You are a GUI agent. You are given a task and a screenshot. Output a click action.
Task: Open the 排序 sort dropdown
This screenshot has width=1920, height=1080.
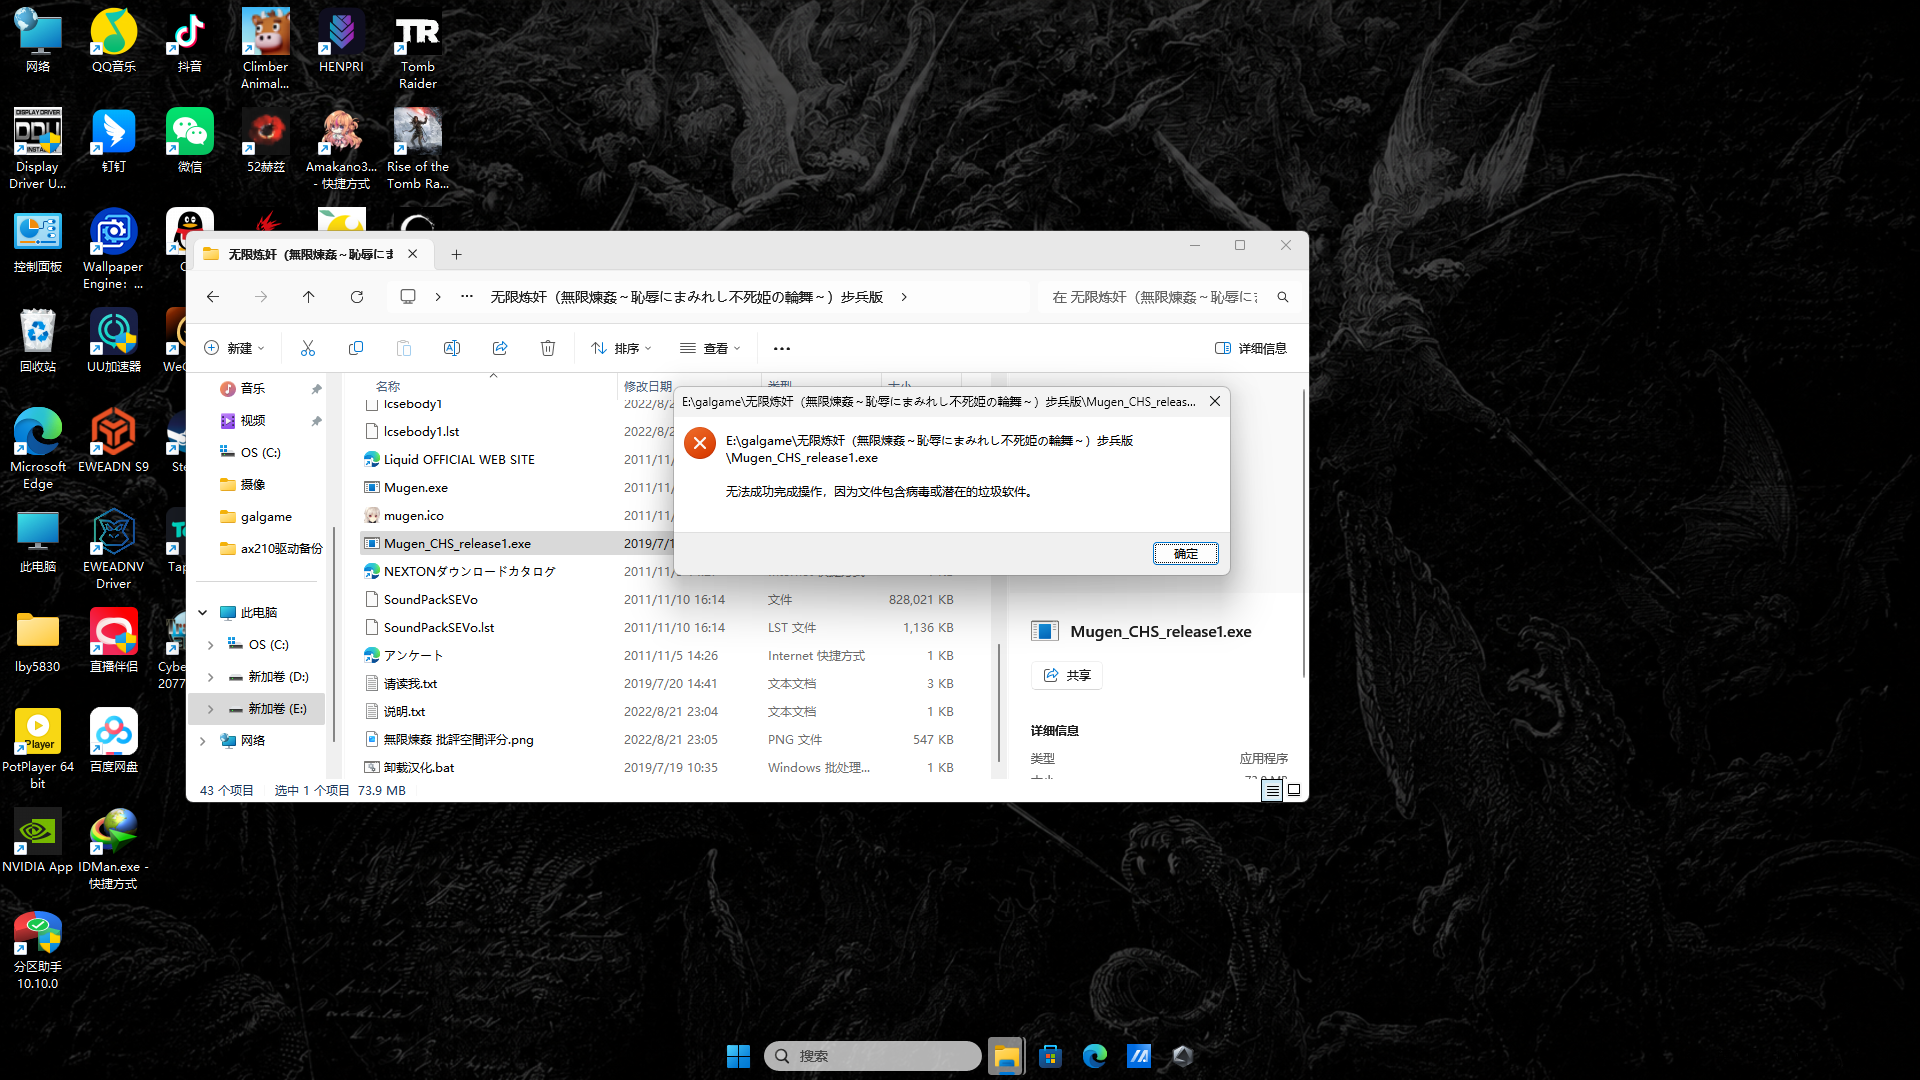621,348
